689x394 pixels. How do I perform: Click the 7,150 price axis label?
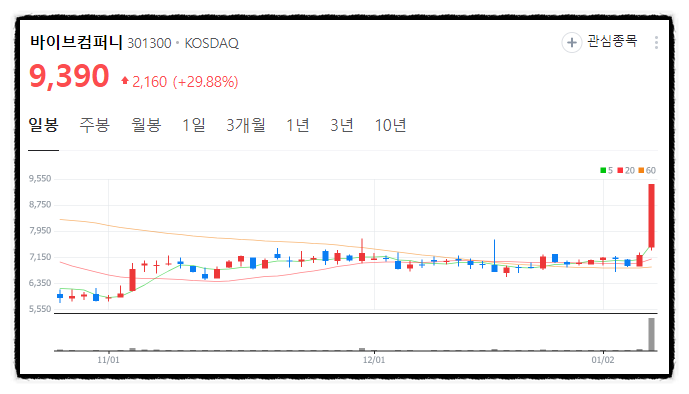[40, 257]
